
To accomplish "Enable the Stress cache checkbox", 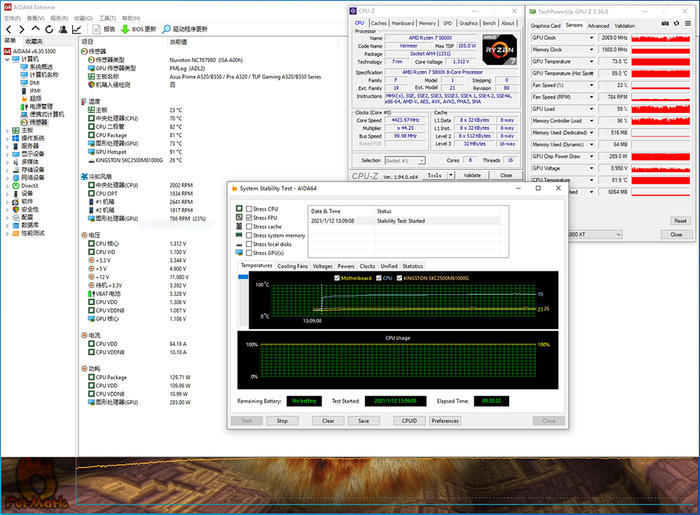I will 249,227.
